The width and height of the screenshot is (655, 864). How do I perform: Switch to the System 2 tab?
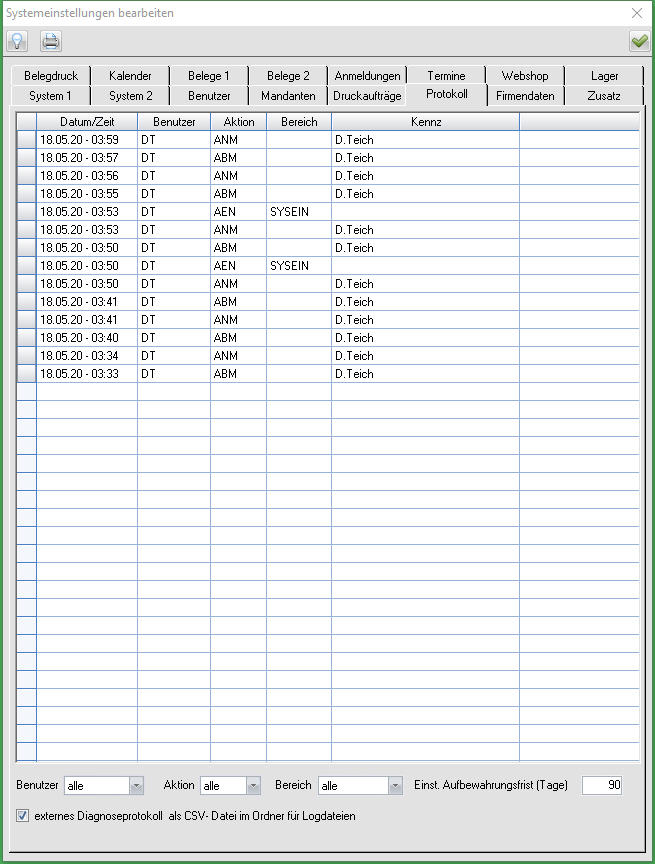(130, 95)
